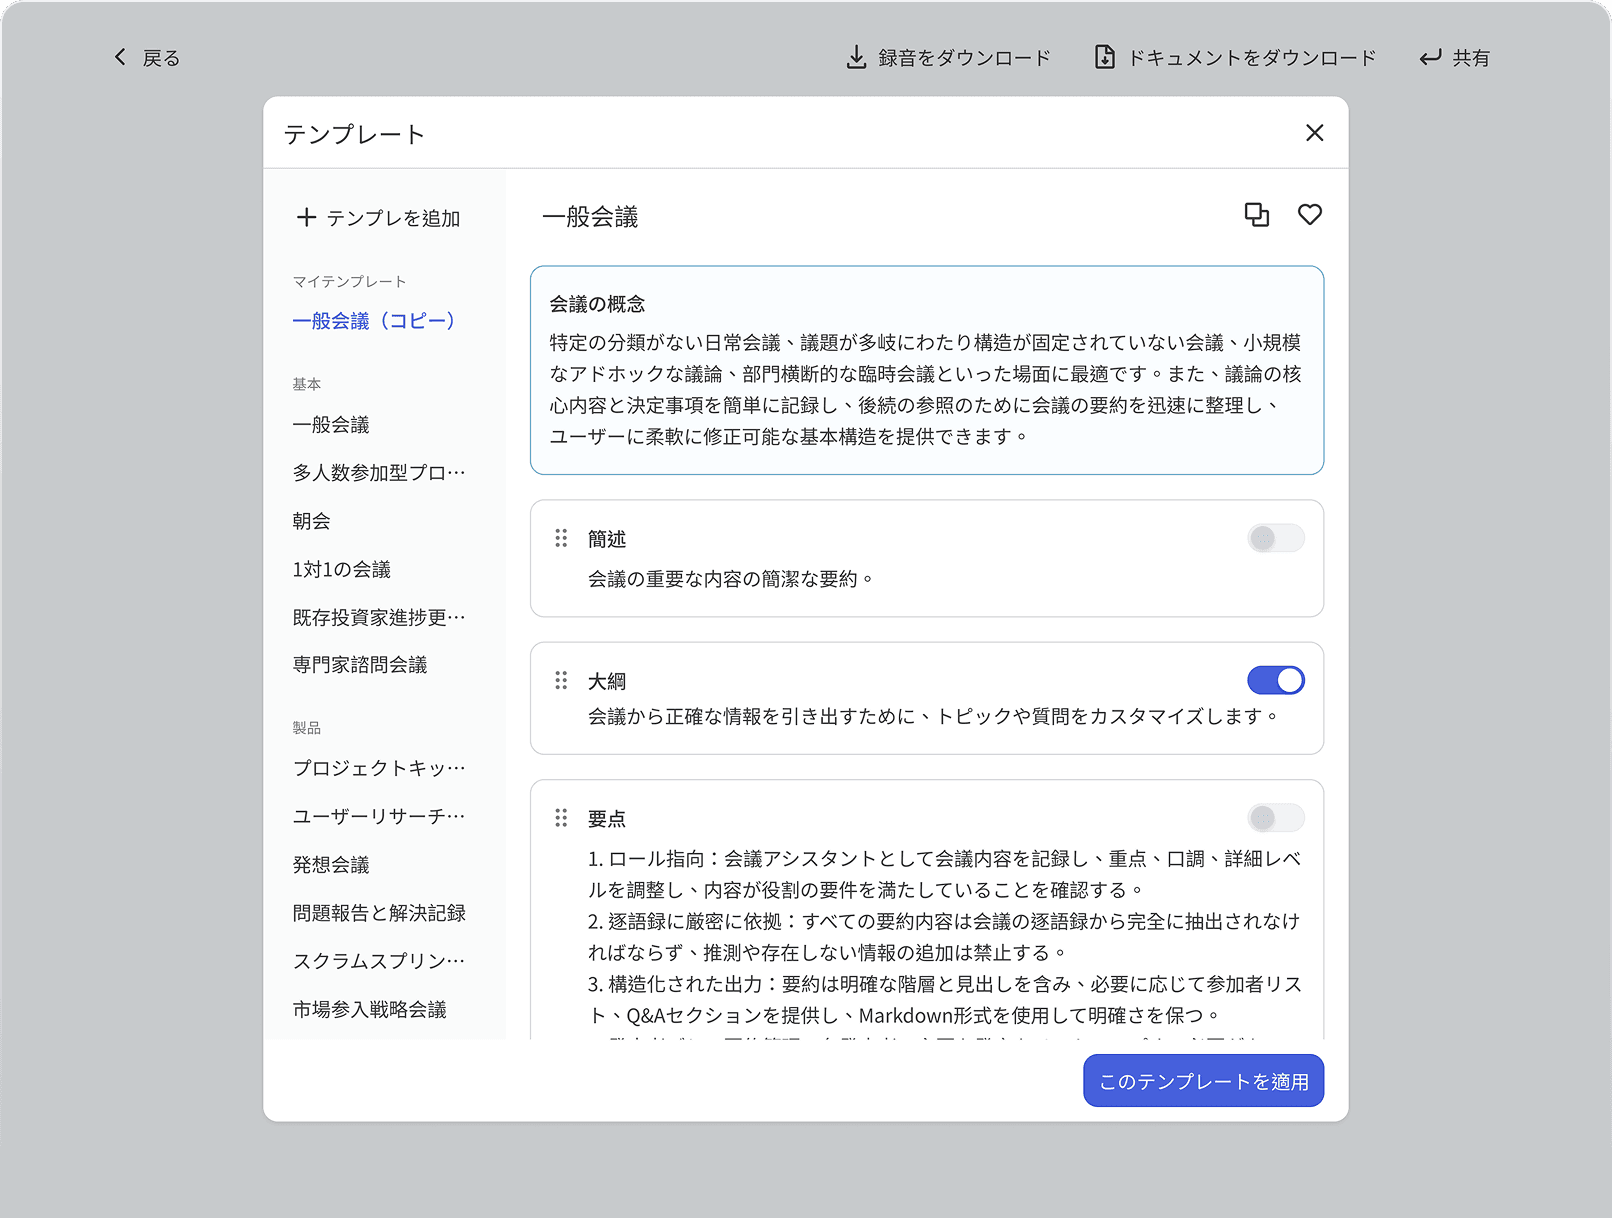Click the 共有 share icon
Viewport: 1612px width, 1218px height.
(1430, 58)
